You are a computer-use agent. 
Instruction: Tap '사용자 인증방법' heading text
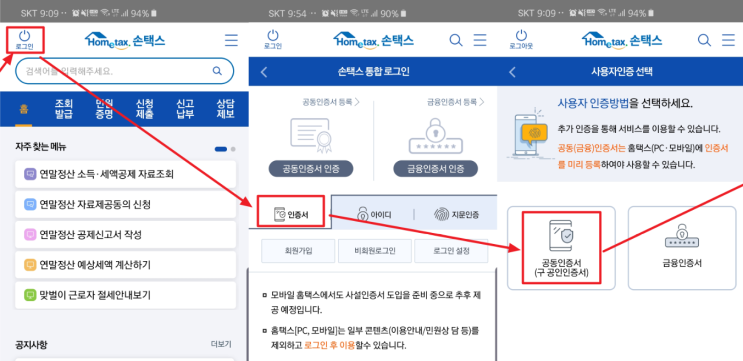(593, 104)
